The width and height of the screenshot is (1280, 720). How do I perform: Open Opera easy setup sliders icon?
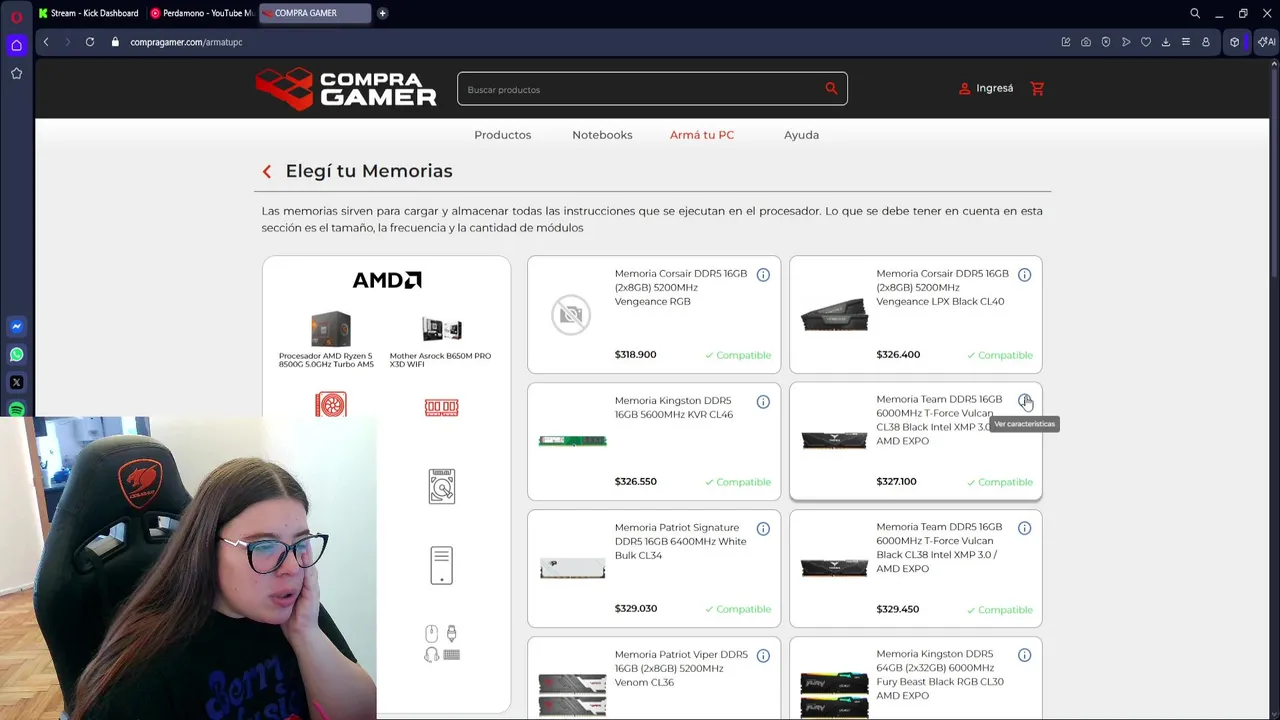(x=1186, y=42)
